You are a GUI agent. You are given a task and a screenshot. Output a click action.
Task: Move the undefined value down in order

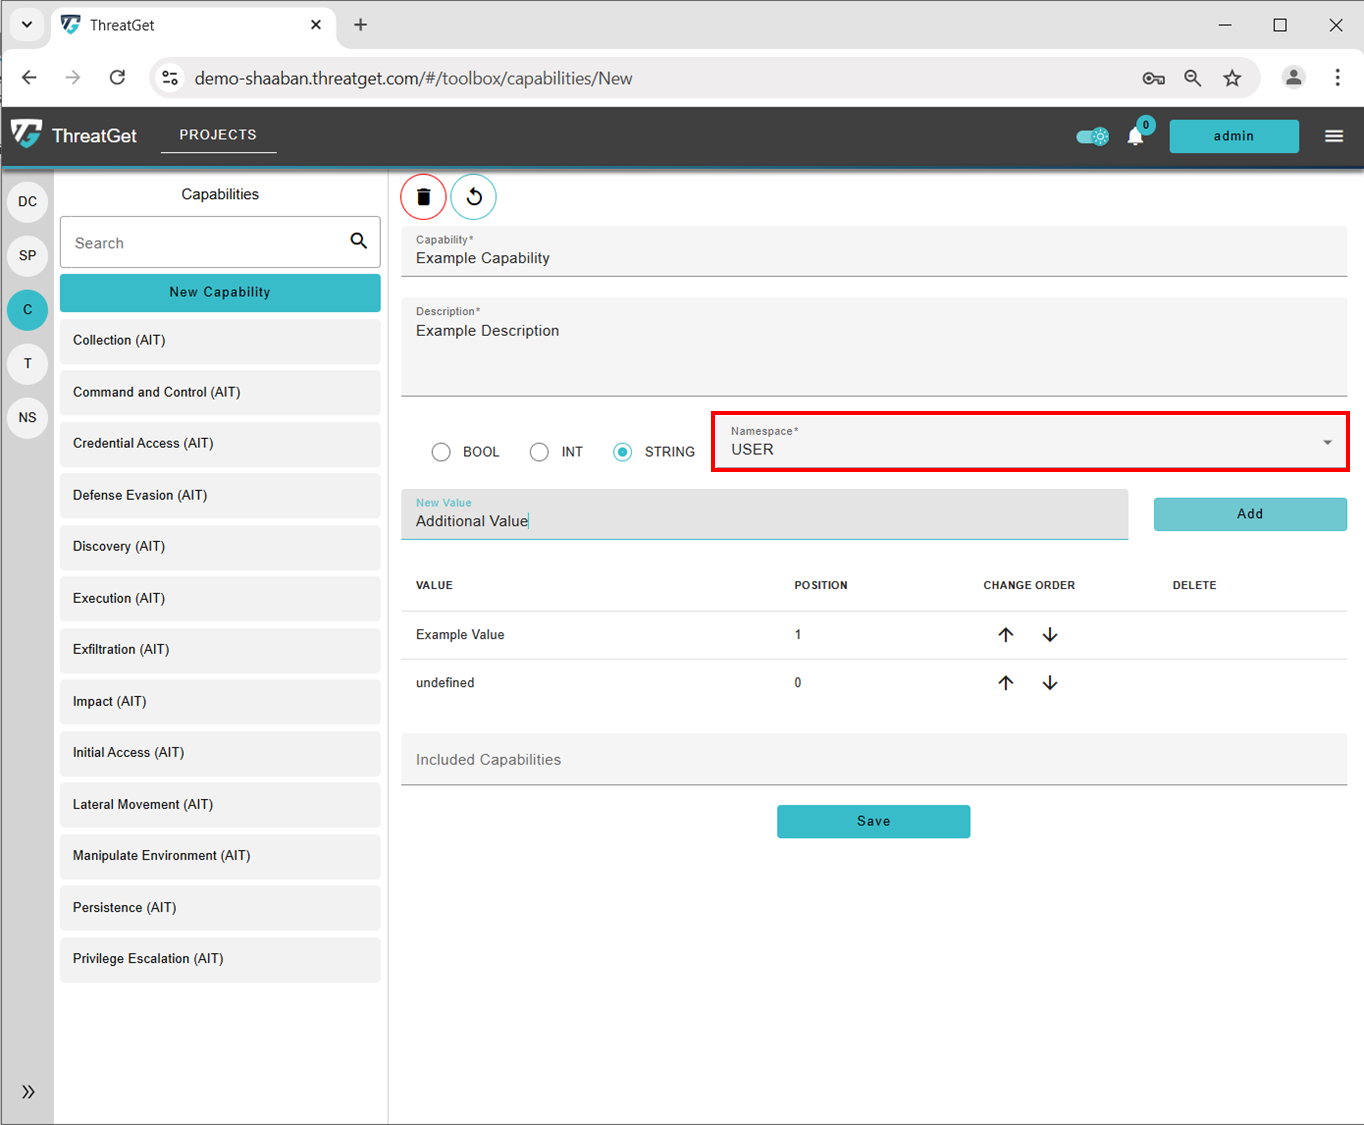(1050, 683)
